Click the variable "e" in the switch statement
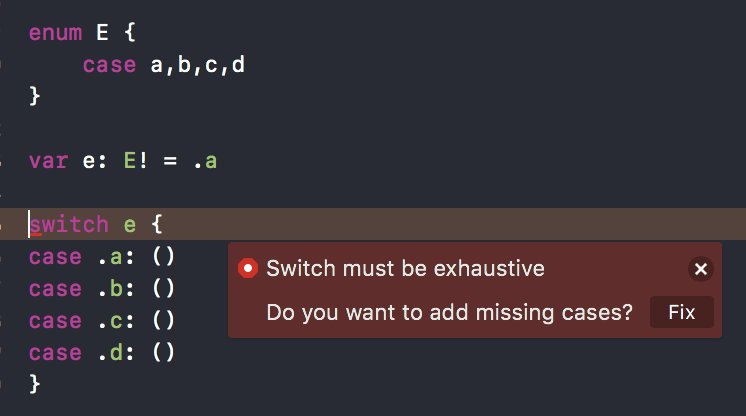746x416 pixels. point(130,225)
